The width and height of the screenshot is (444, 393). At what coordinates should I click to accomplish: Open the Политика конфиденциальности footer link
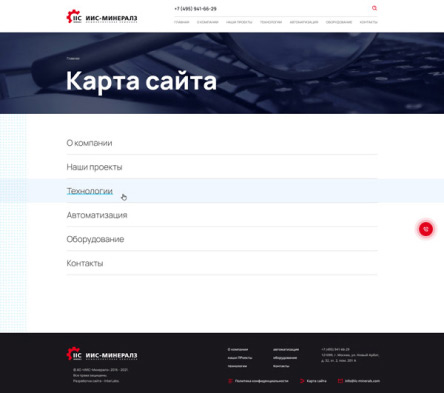coord(261,381)
